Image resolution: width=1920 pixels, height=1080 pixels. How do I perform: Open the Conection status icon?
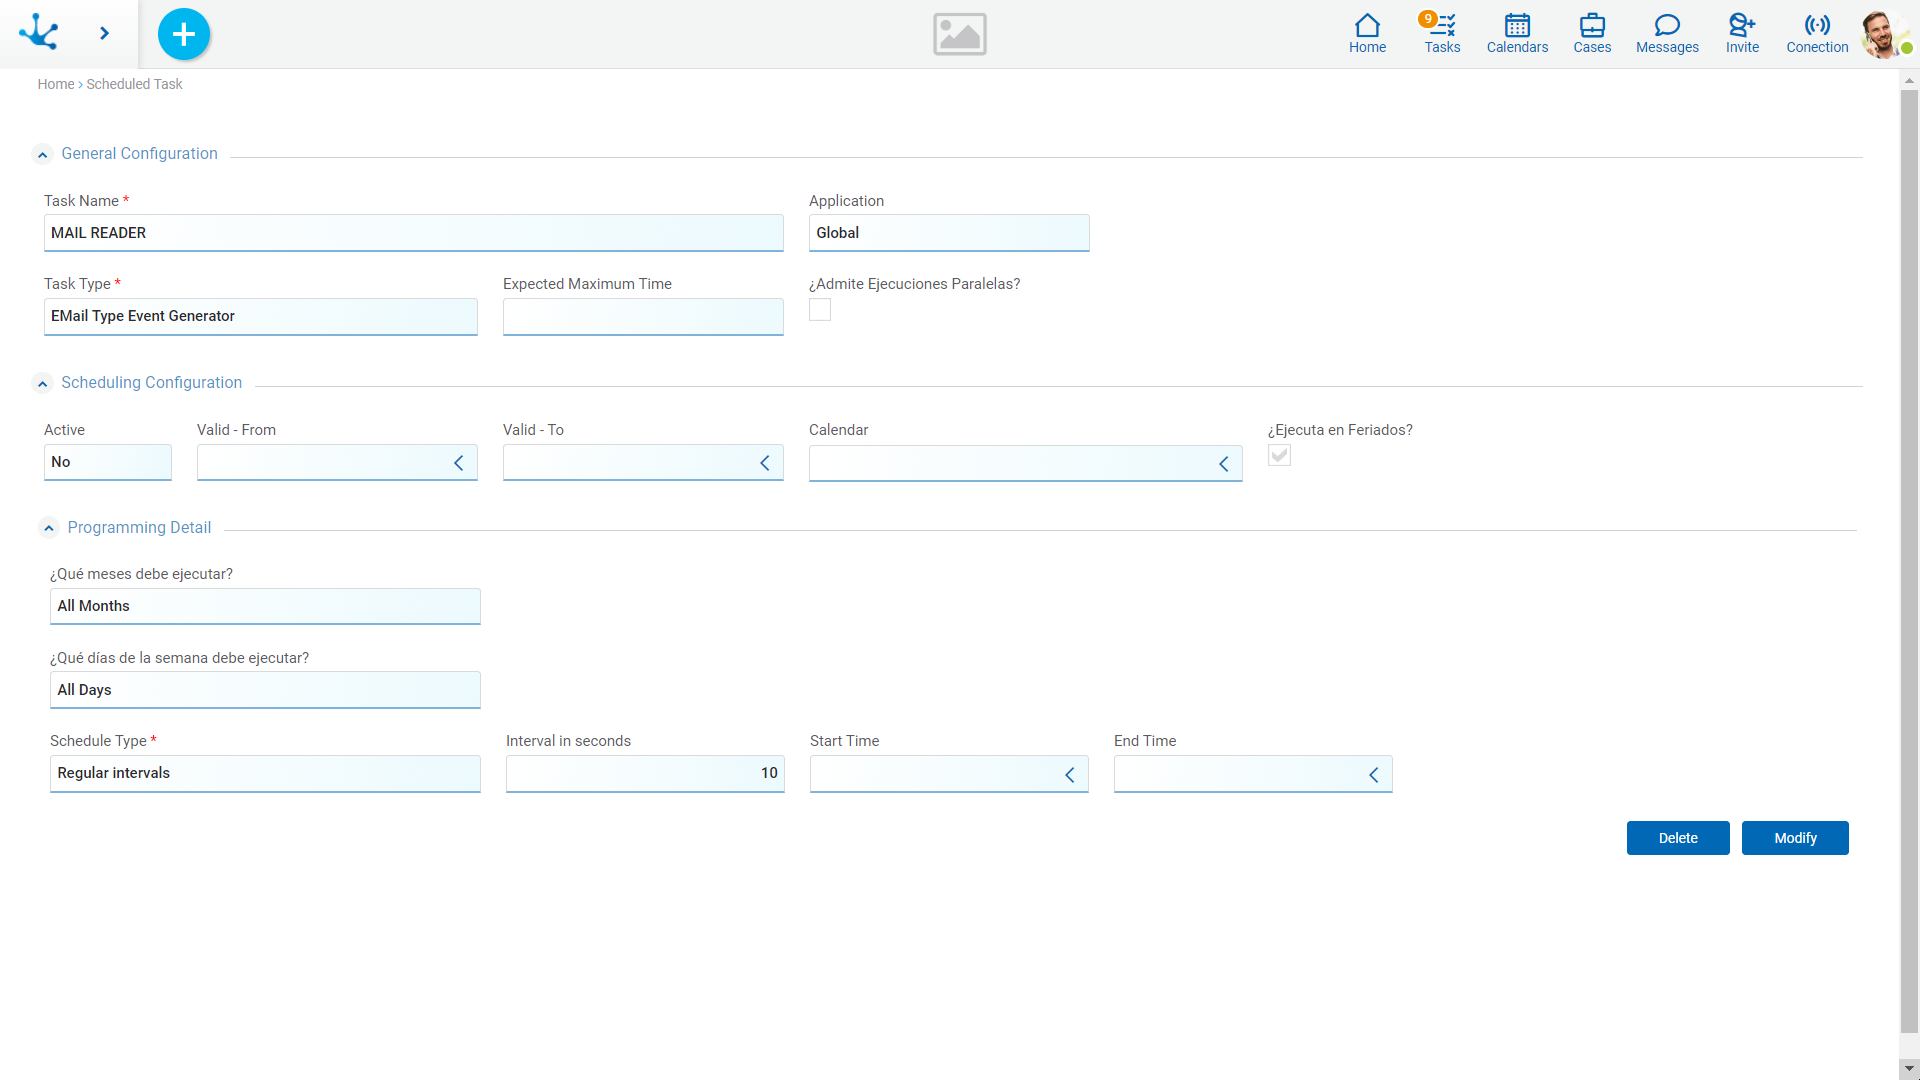1817,33
